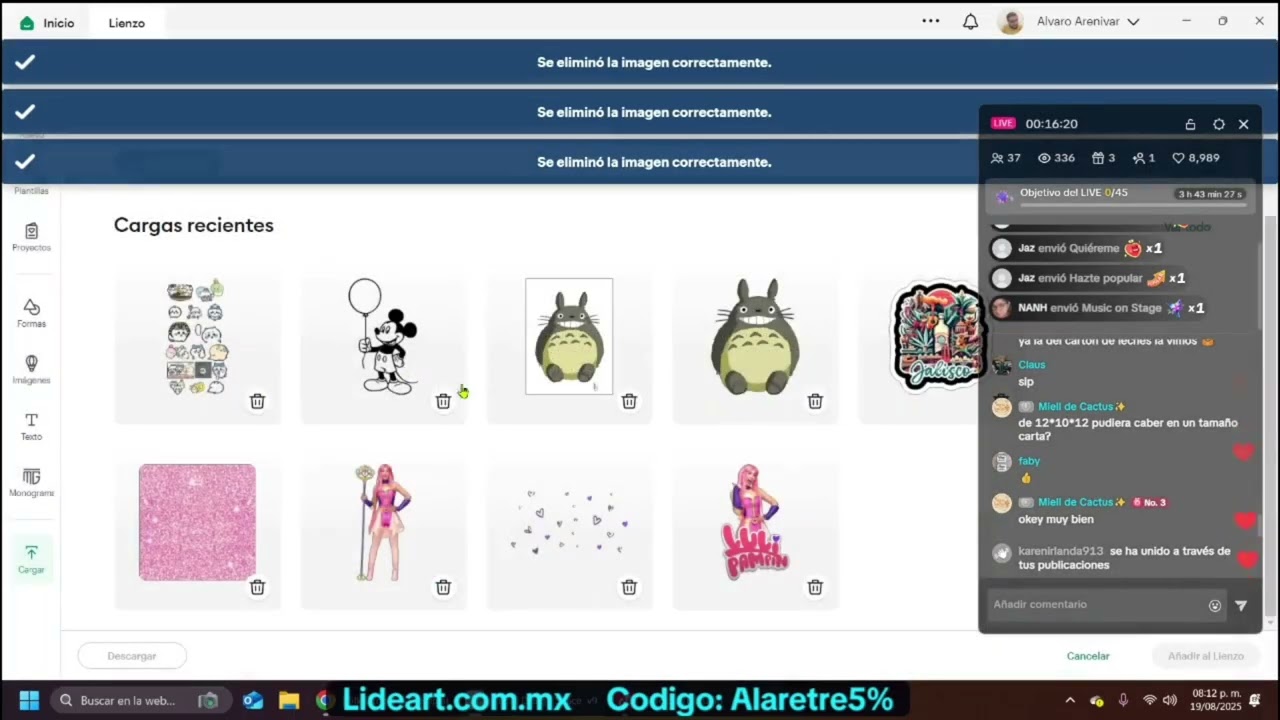
Task: Open emoji picker in comment box
Action: point(1215,605)
